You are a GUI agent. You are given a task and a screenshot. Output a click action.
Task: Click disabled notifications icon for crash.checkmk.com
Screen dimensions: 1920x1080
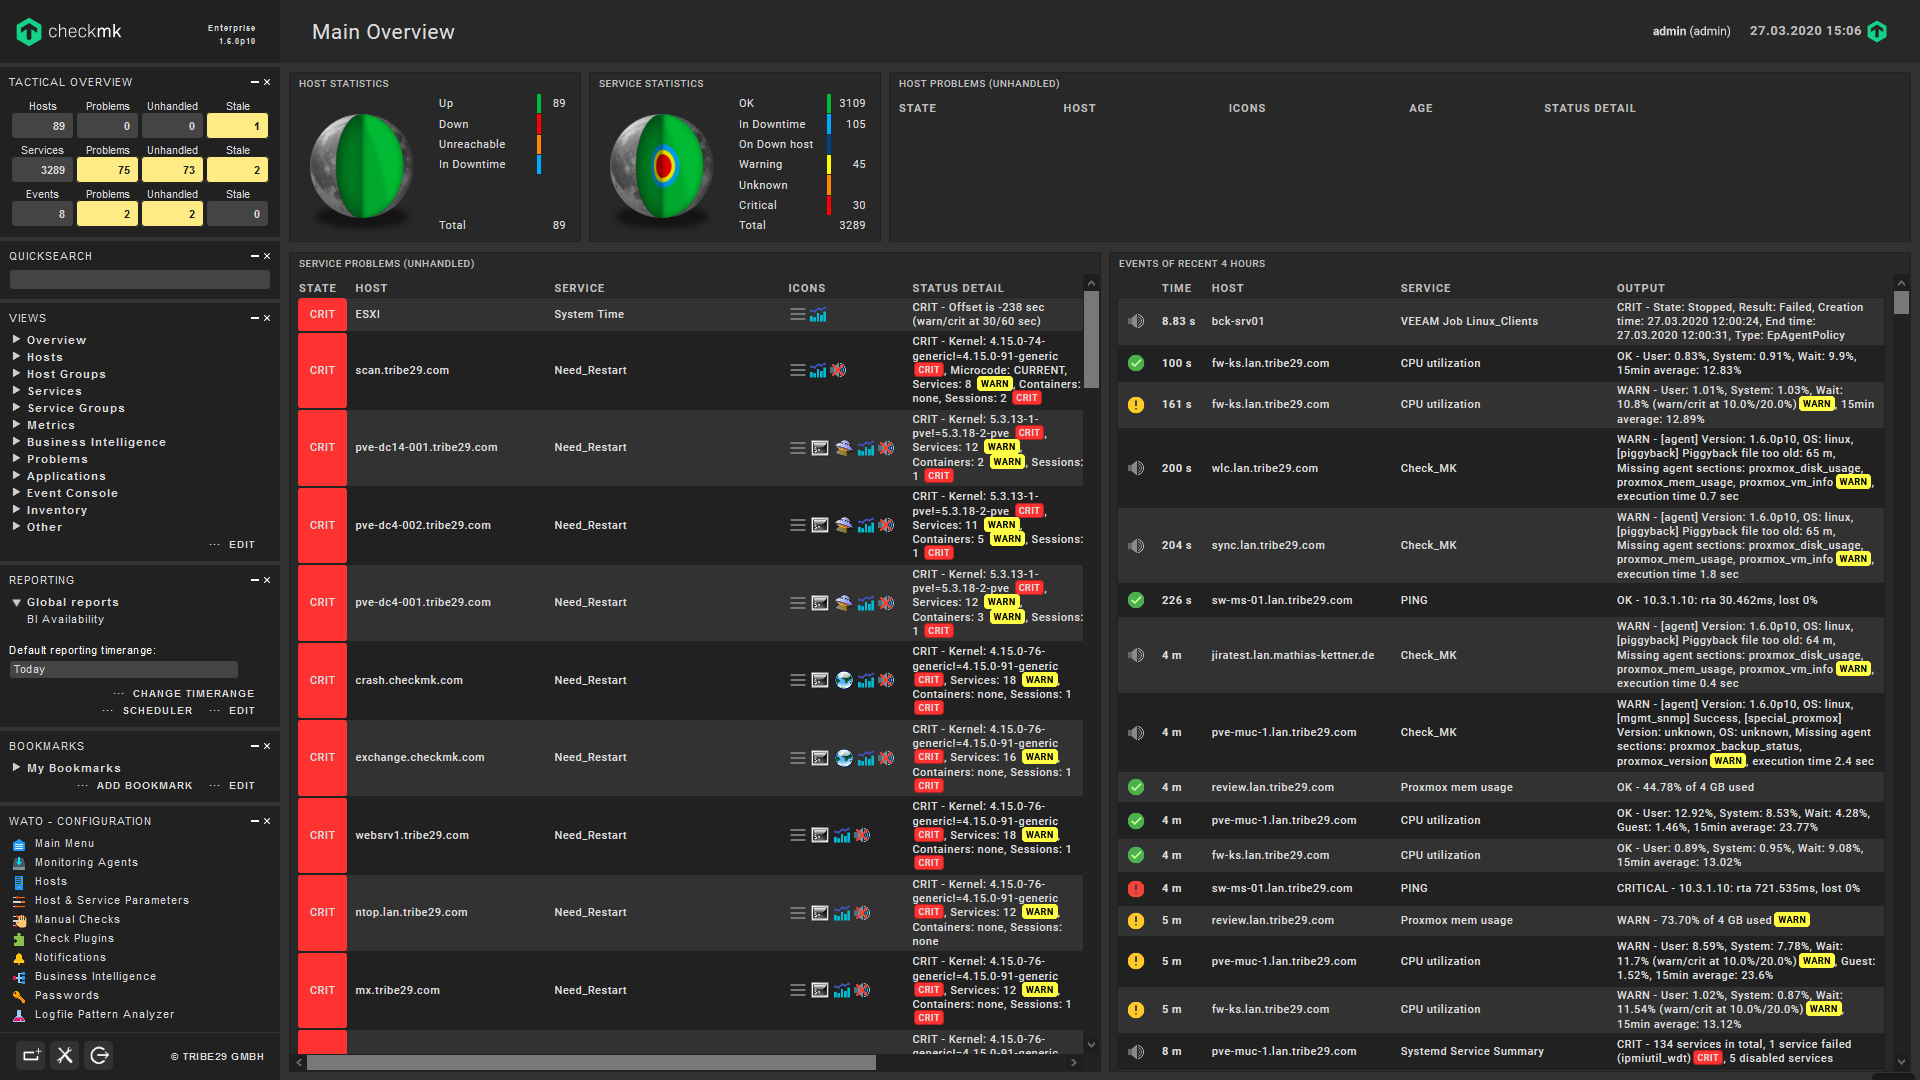pos(886,680)
